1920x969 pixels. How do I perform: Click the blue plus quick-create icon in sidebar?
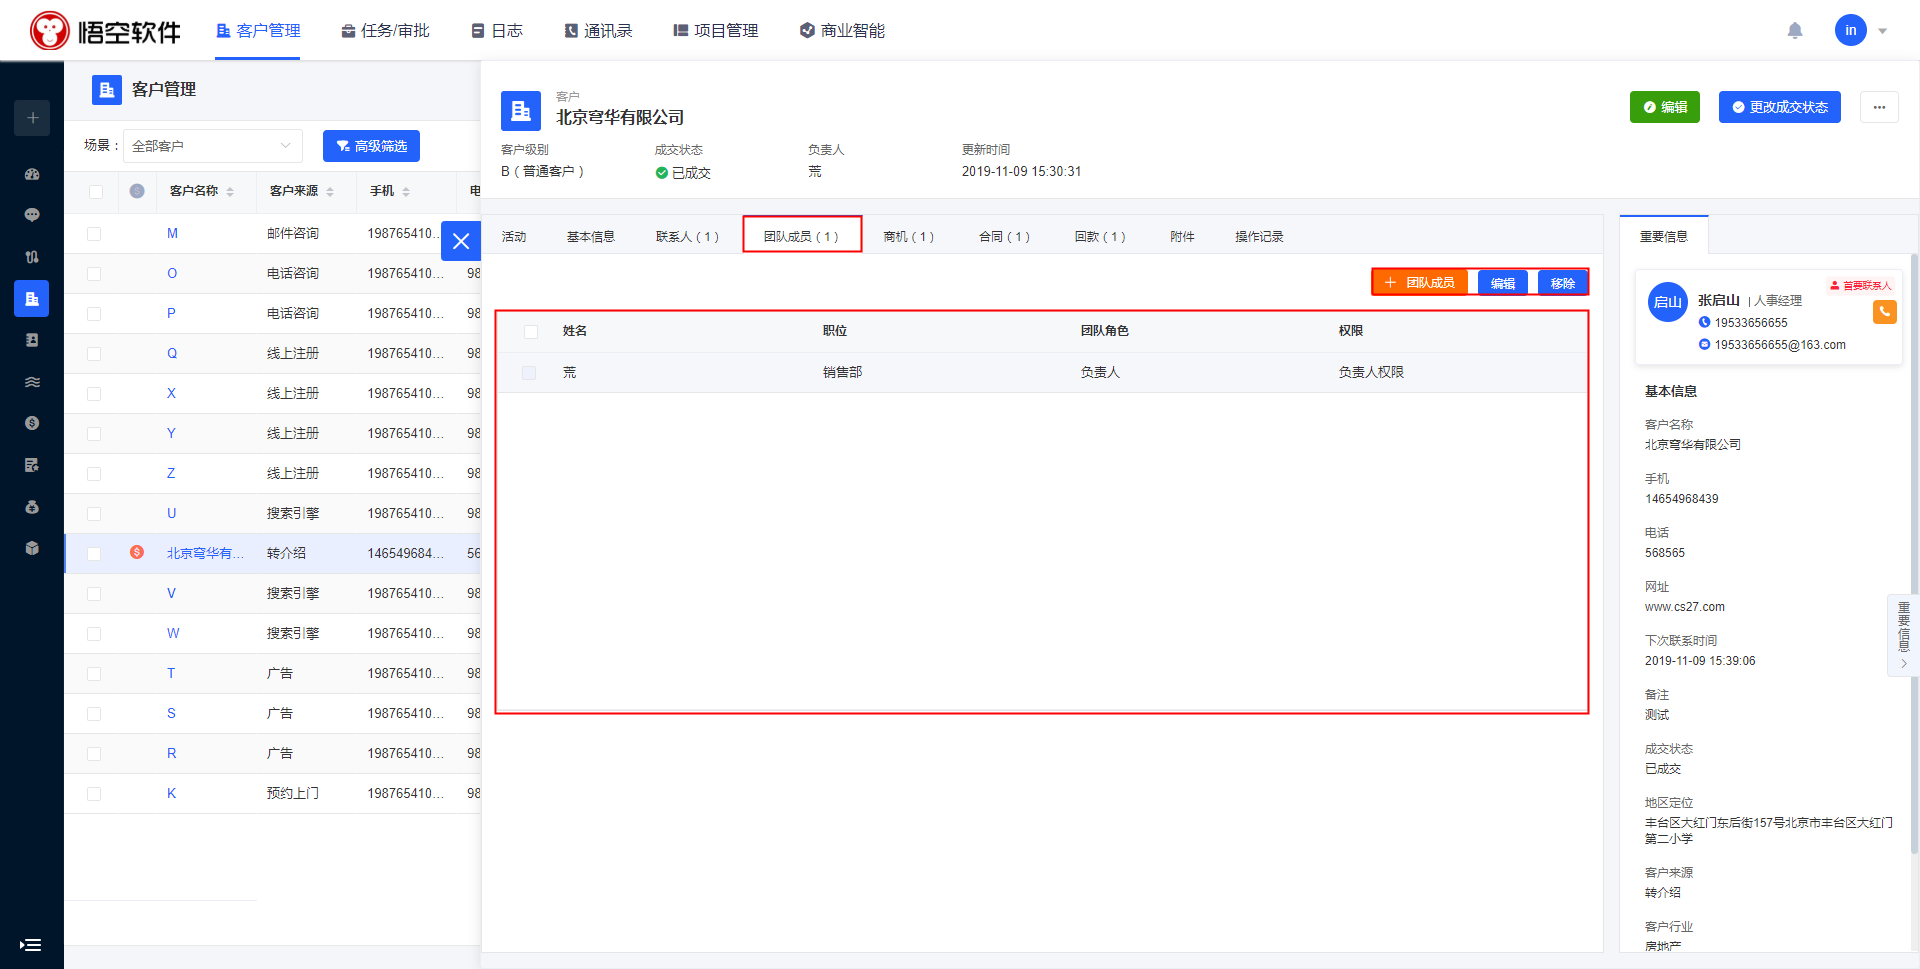tap(32, 118)
